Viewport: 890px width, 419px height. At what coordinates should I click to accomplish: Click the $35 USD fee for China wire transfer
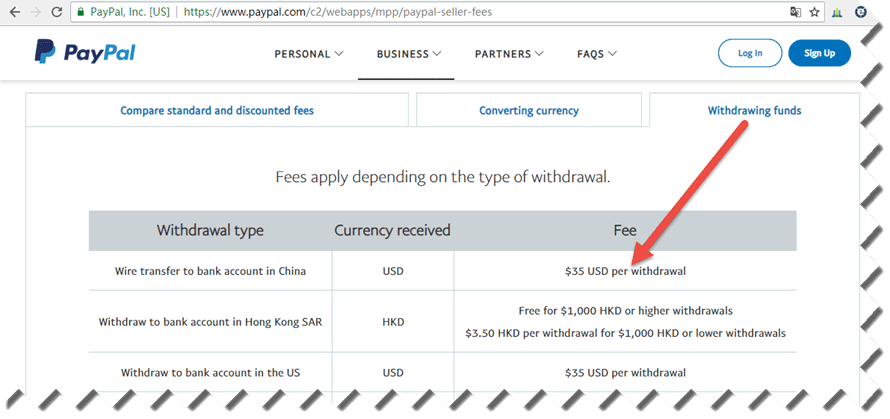point(625,271)
